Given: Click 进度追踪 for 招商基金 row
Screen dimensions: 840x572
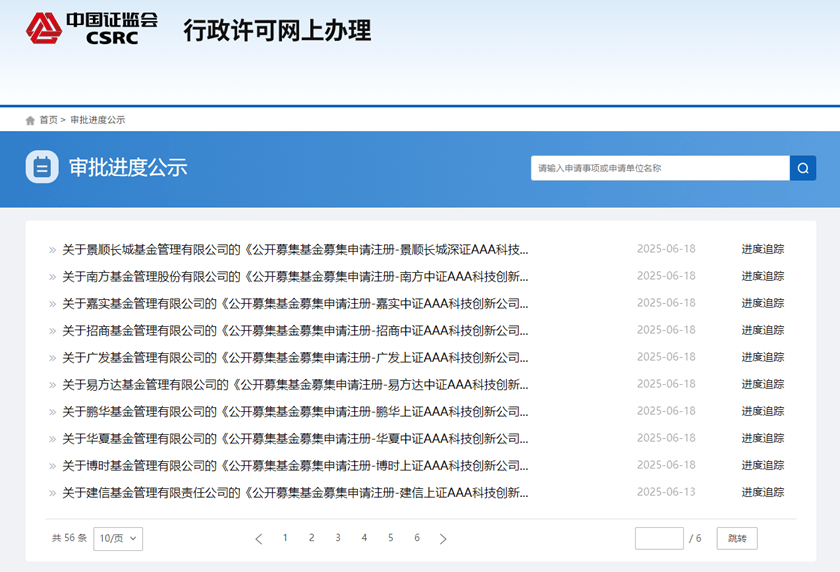Looking at the screenshot, I should [x=763, y=330].
